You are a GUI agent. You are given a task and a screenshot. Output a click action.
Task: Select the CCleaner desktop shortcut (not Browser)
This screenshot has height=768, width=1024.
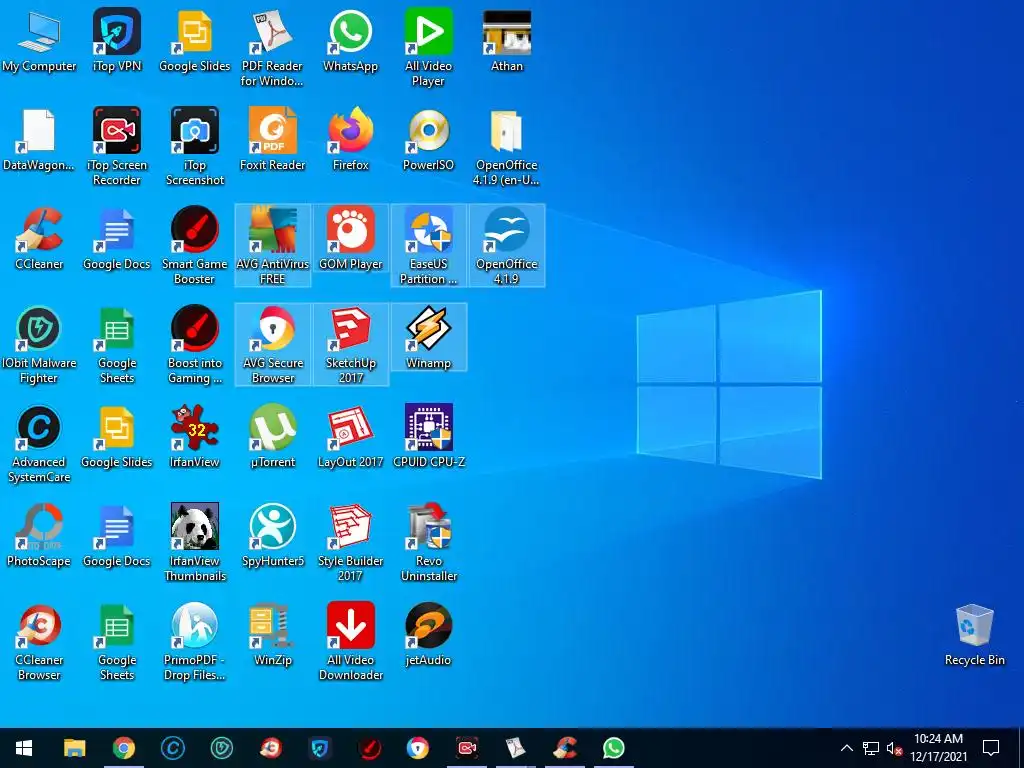tap(39, 239)
